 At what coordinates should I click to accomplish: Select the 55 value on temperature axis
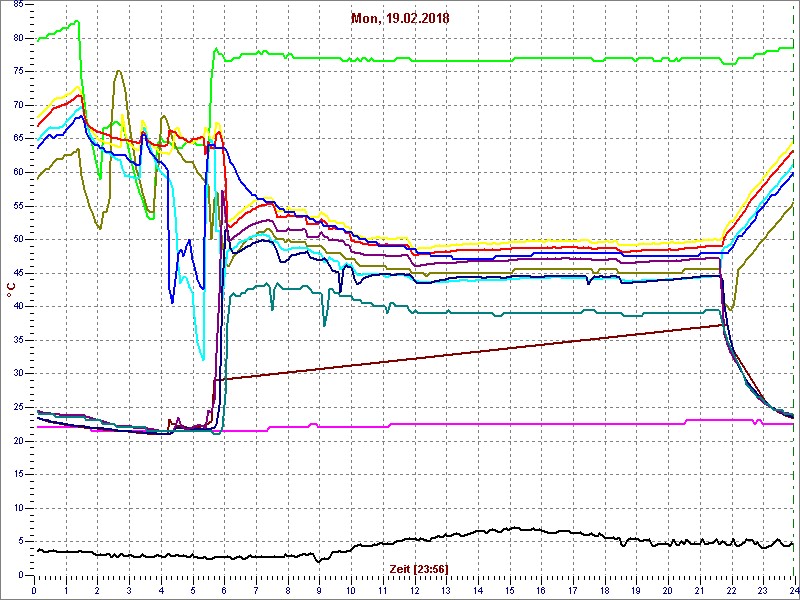[17, 206]
